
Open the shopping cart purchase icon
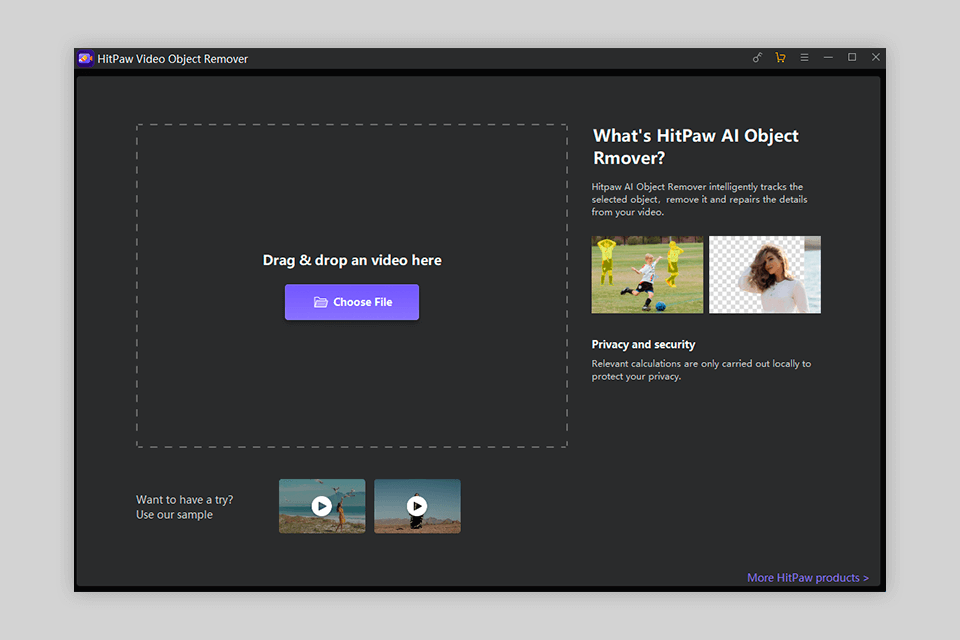point(781,57)
